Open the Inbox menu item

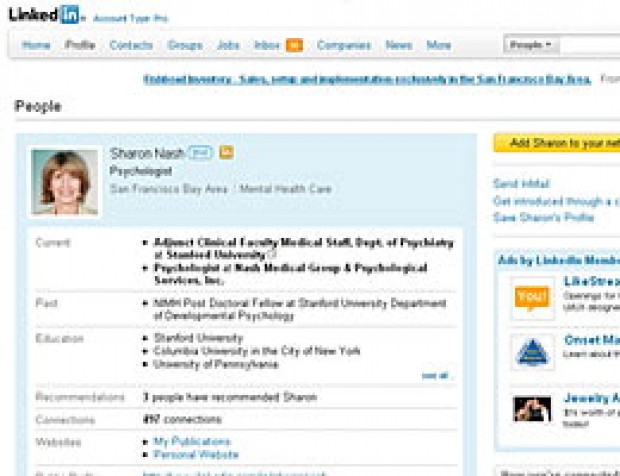tap(267, 45)
